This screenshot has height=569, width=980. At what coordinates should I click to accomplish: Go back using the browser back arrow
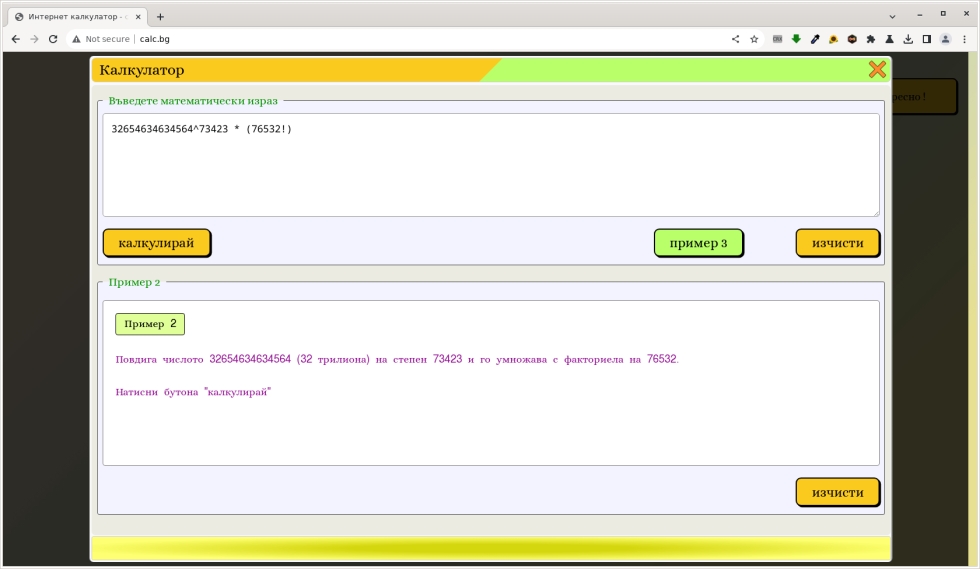15,39
